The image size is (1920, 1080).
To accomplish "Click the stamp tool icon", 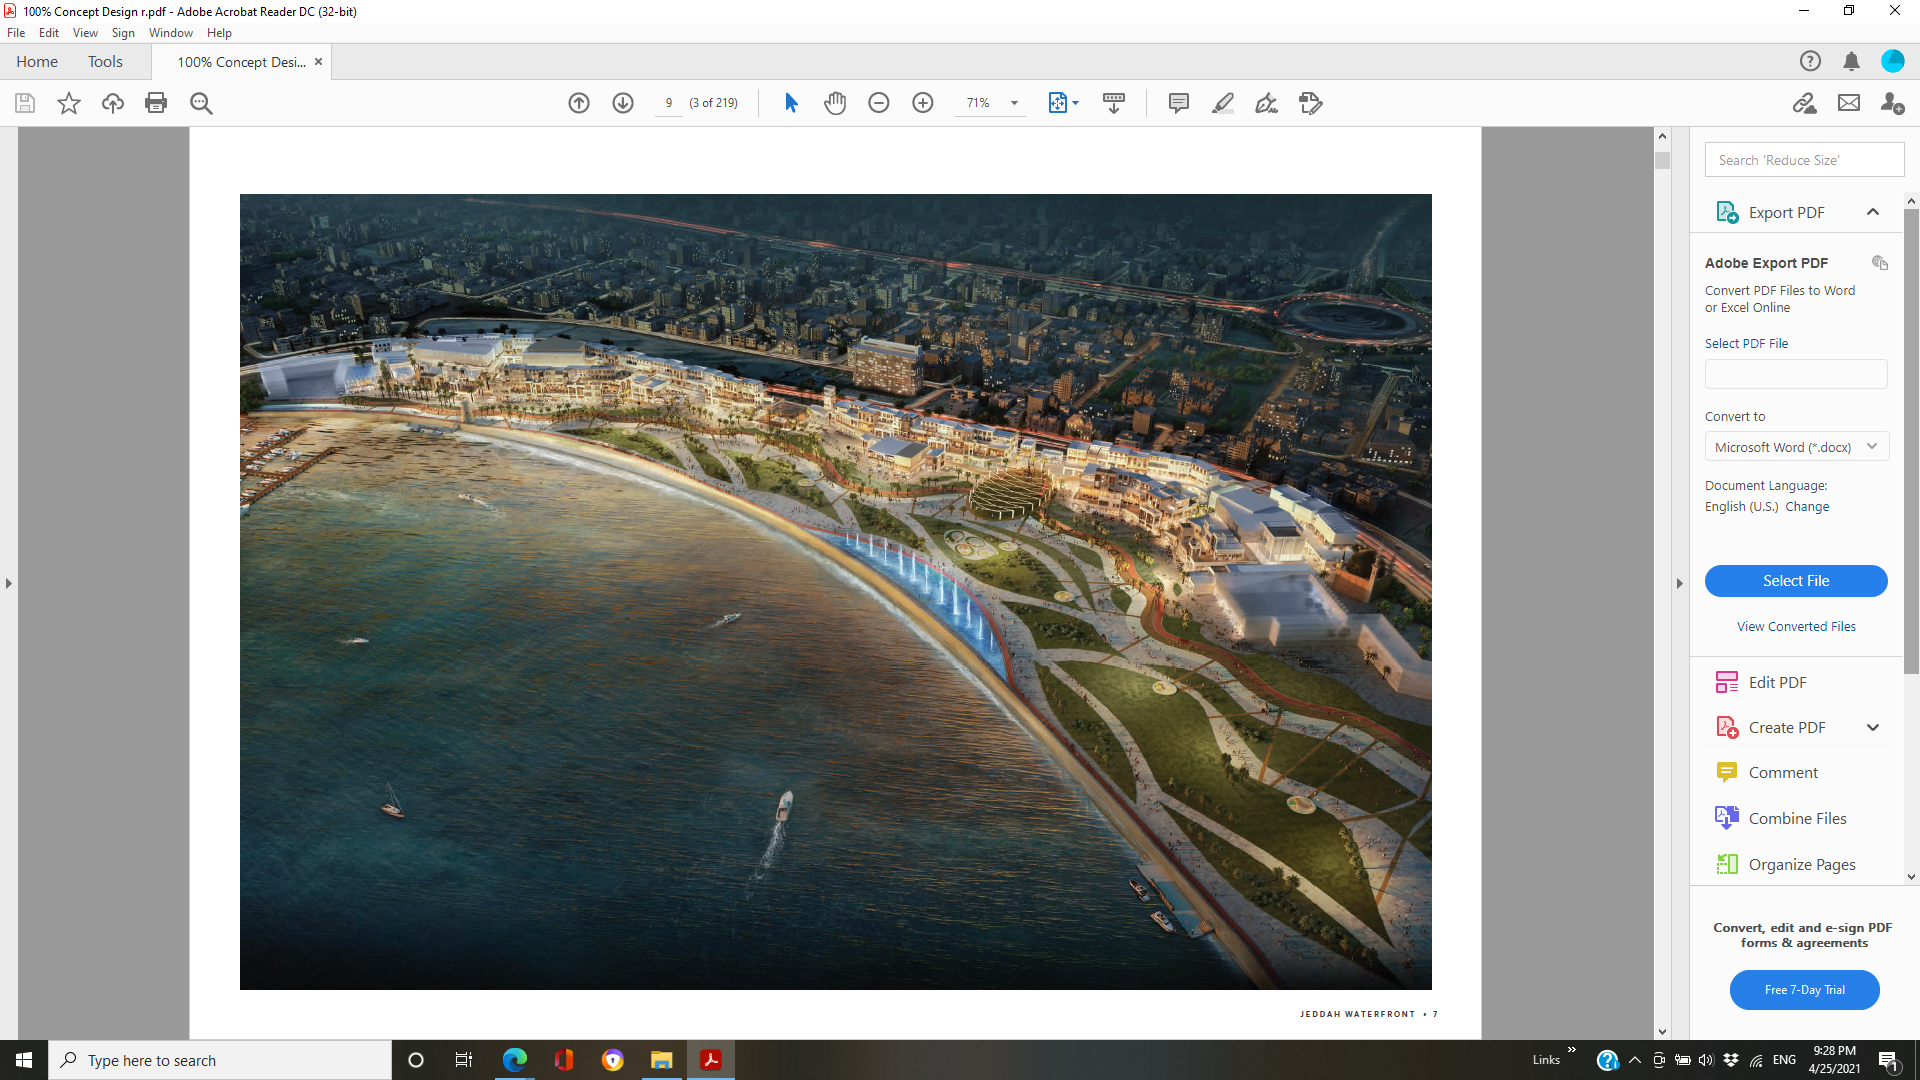I will point(1311,103).
